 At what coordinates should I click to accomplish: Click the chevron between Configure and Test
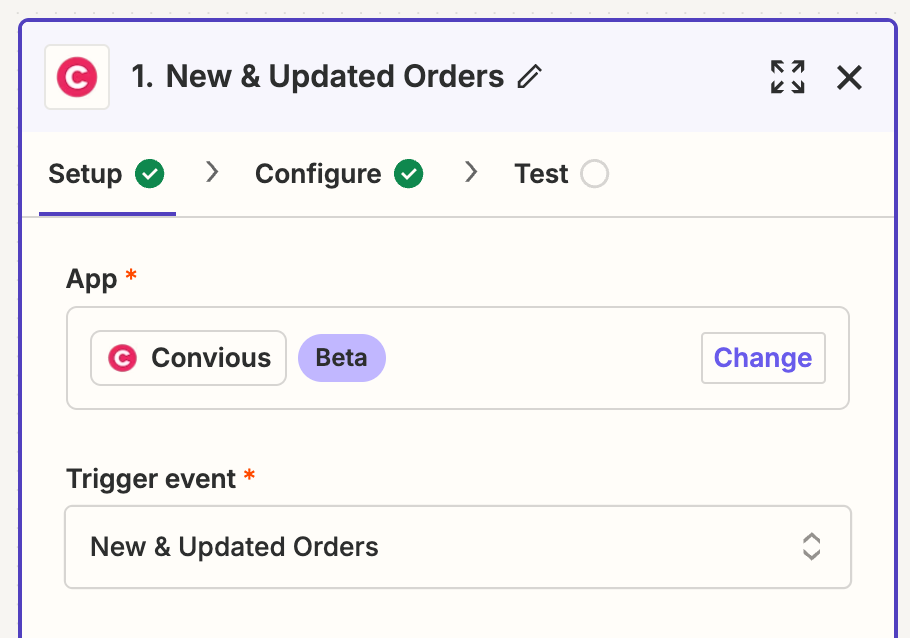(x=471, y=173)
